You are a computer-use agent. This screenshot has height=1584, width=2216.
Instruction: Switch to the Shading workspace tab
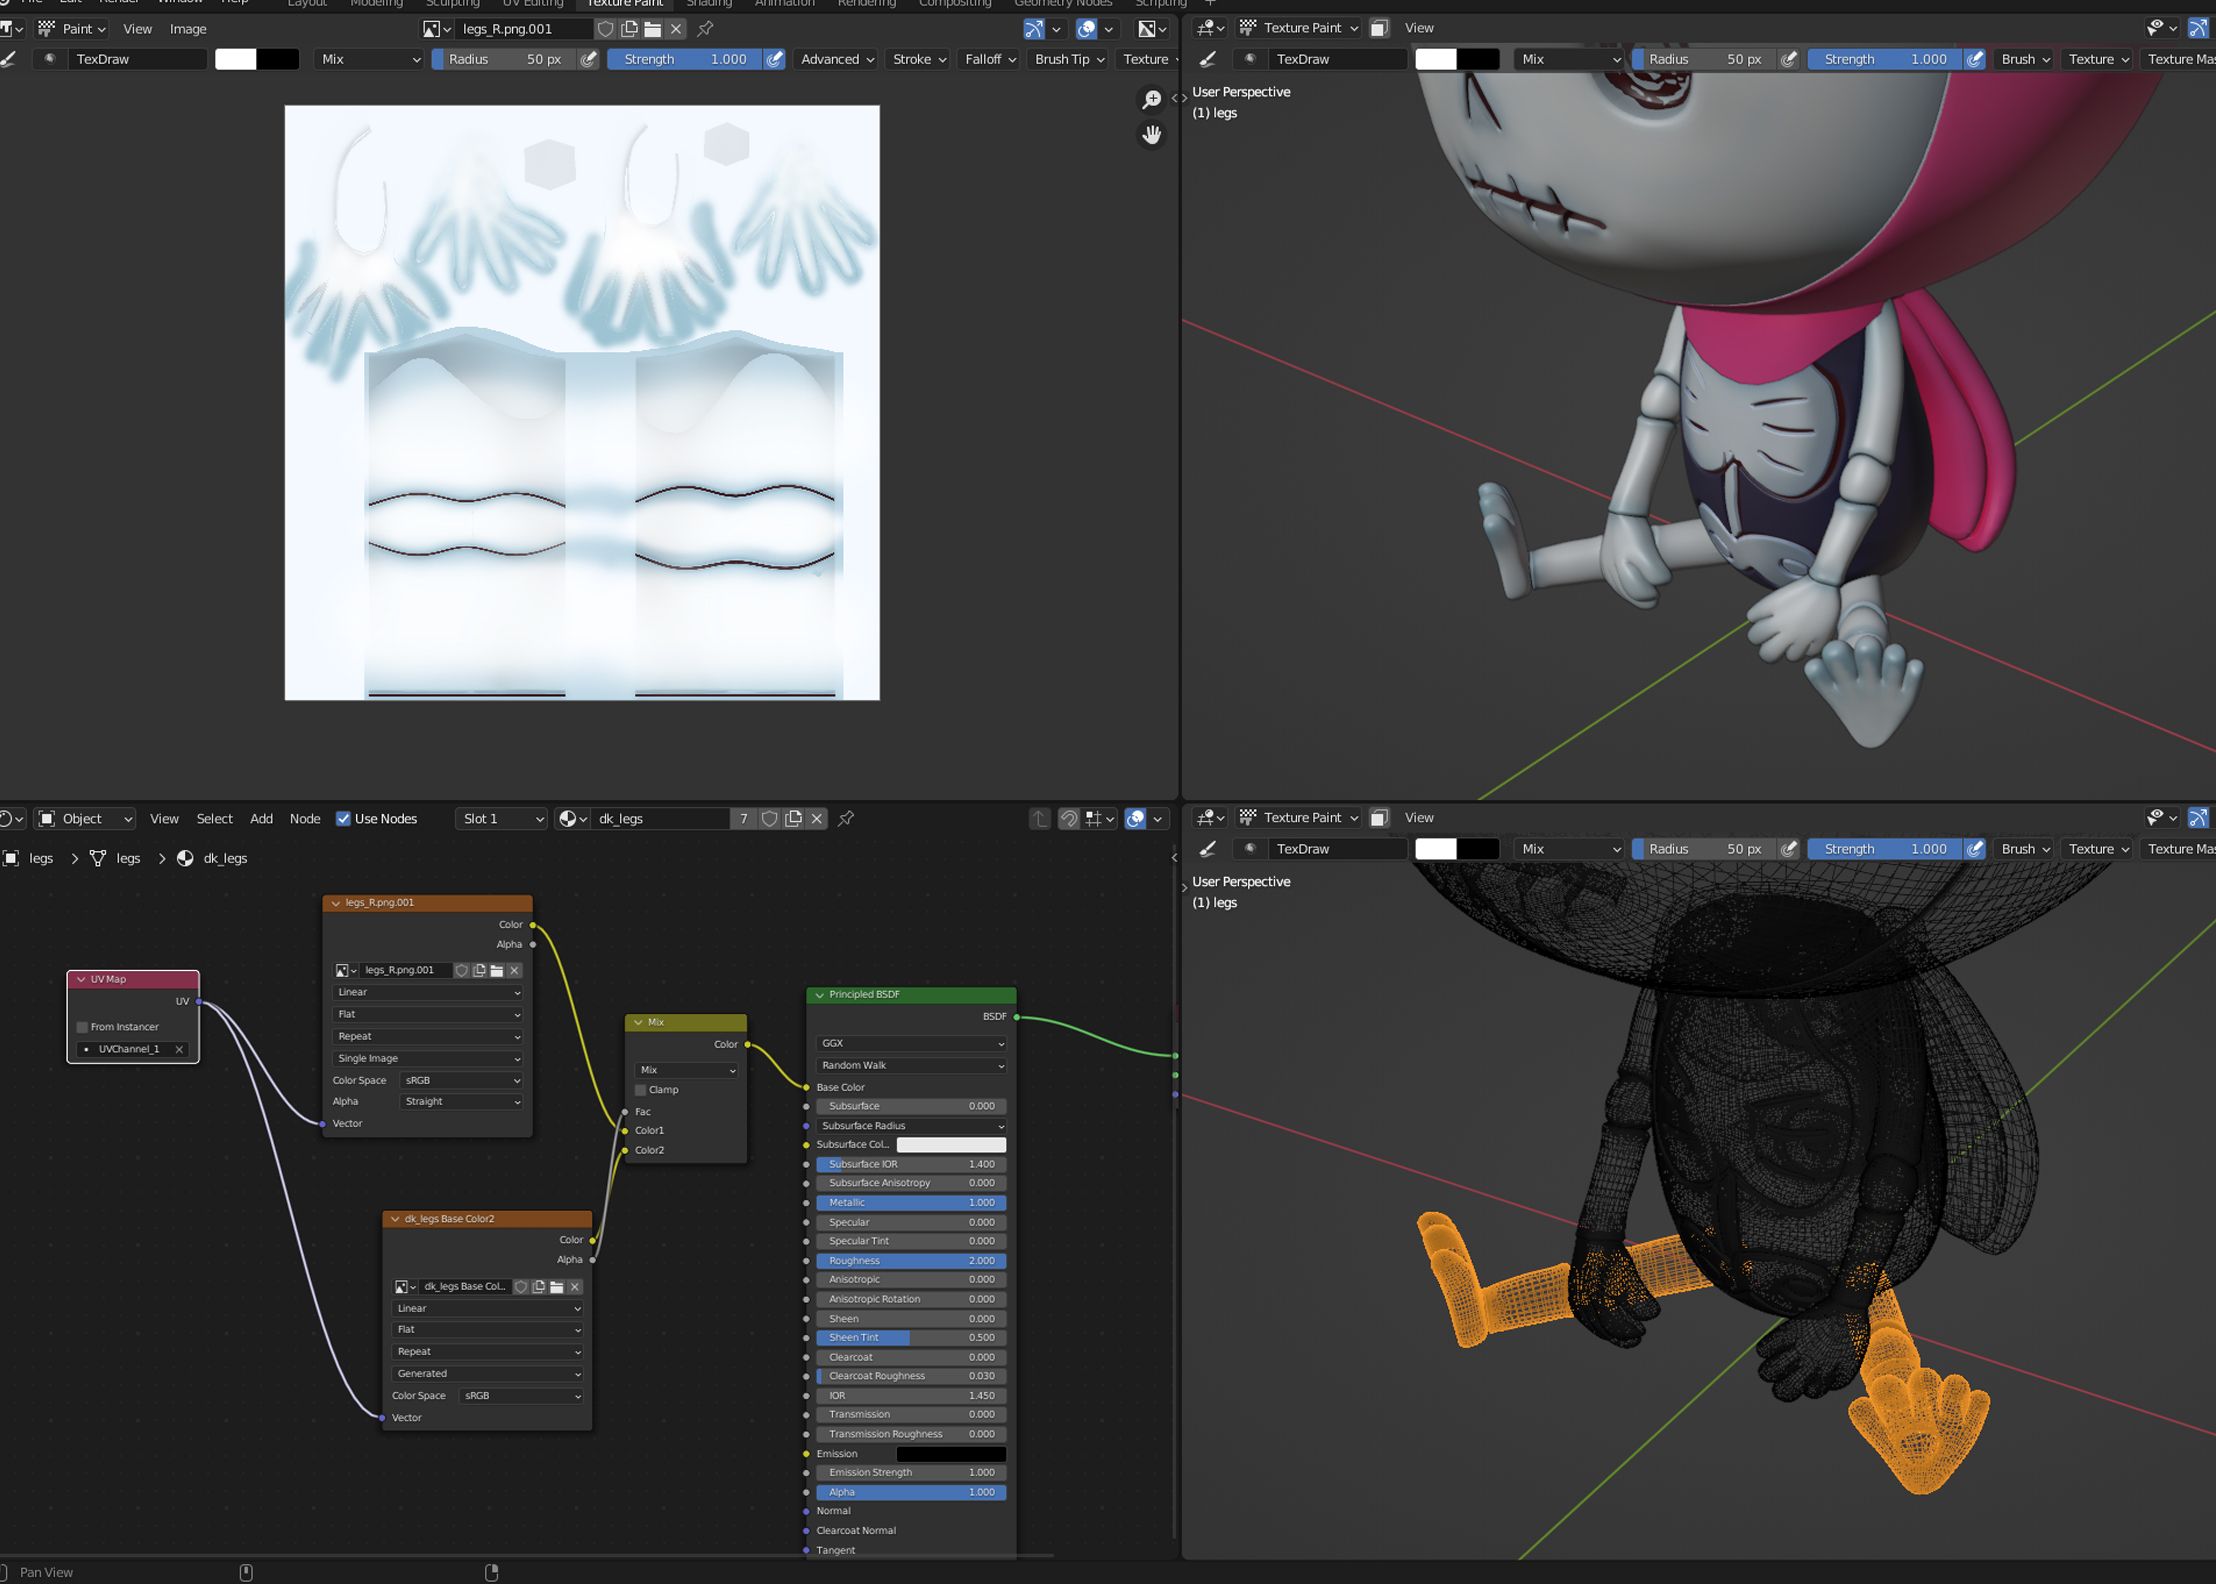click(709, 3)
